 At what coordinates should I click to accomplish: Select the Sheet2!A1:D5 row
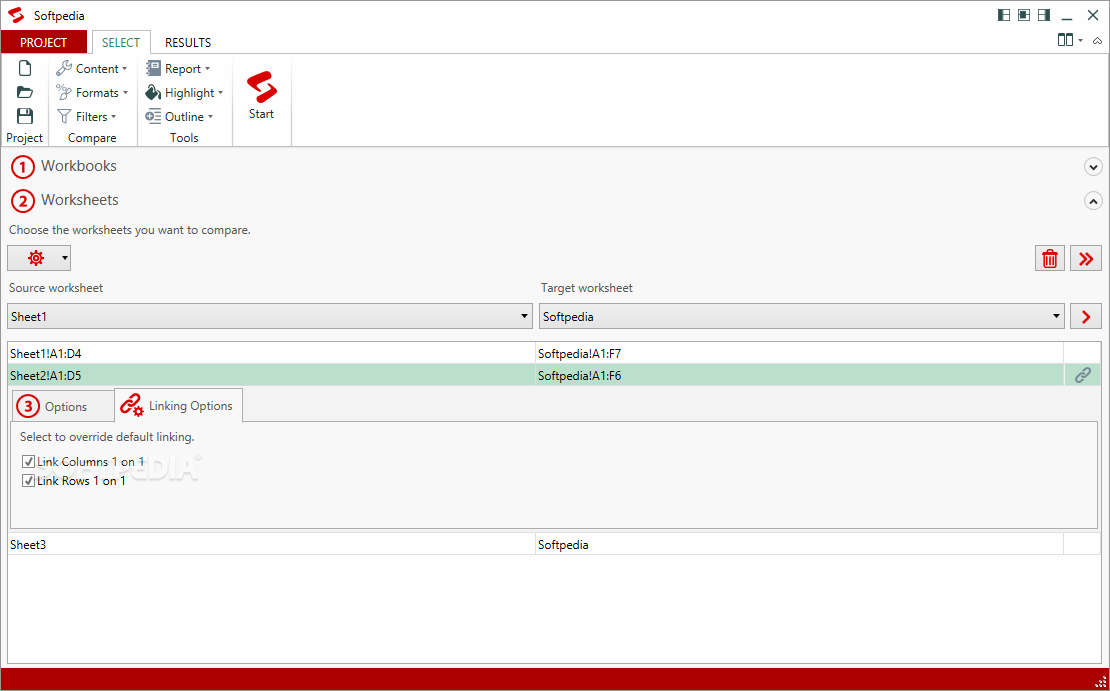pyautogui.click(x=271, y=375)
